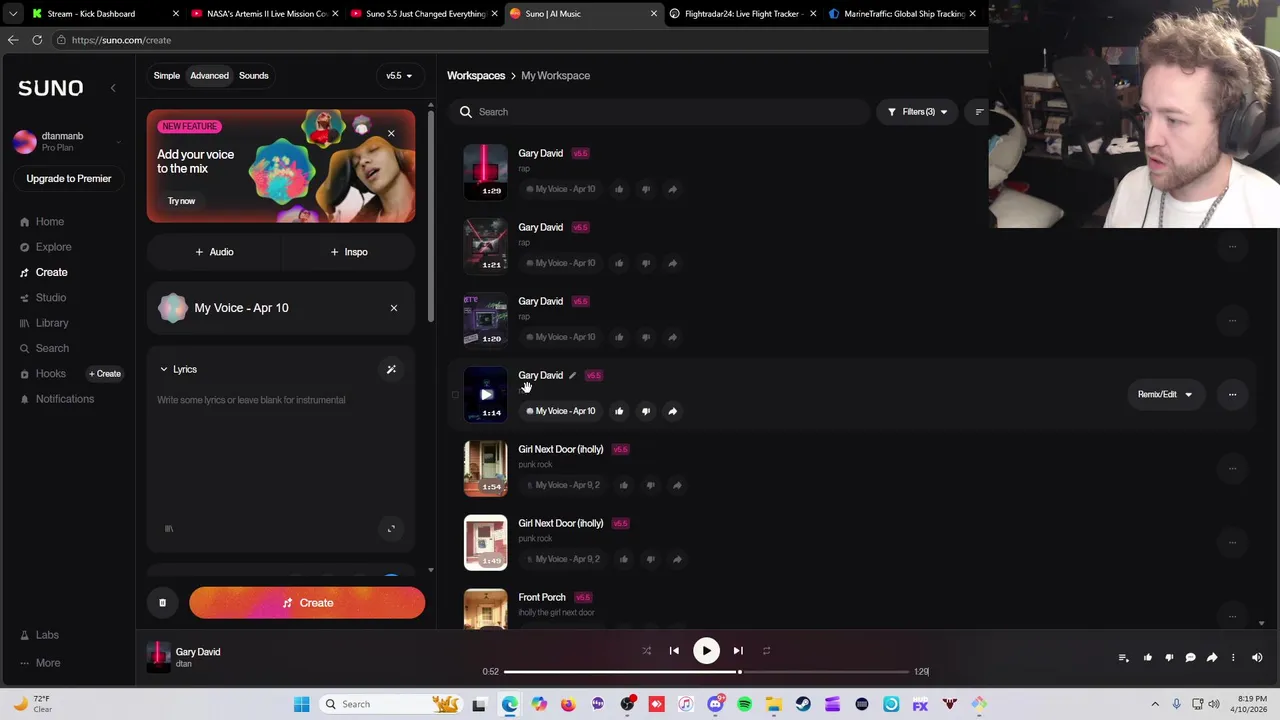1280x720 pixels.
Task: Dismiss the New Feature banner
Action: 391,134
